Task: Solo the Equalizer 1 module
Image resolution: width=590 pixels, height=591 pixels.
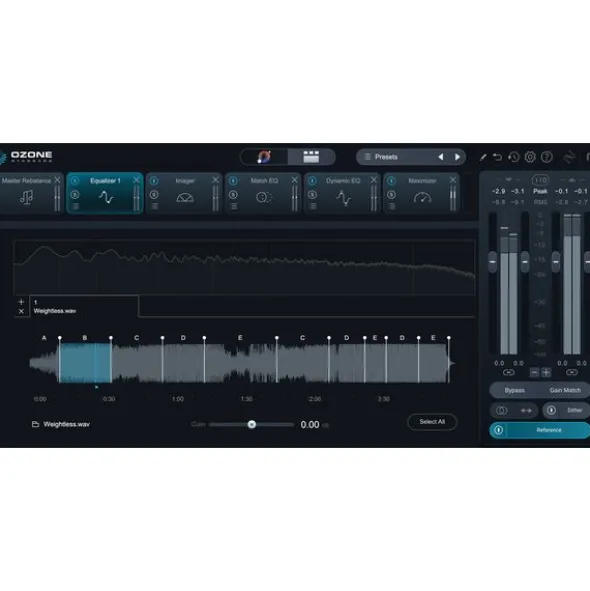Action: coord(75,195)
